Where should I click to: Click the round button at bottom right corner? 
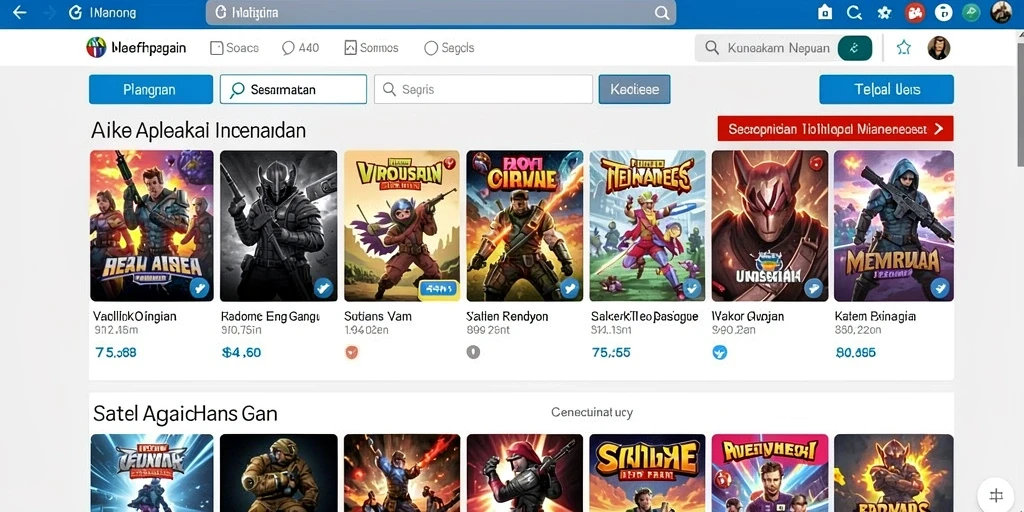[x=996, y=494]
